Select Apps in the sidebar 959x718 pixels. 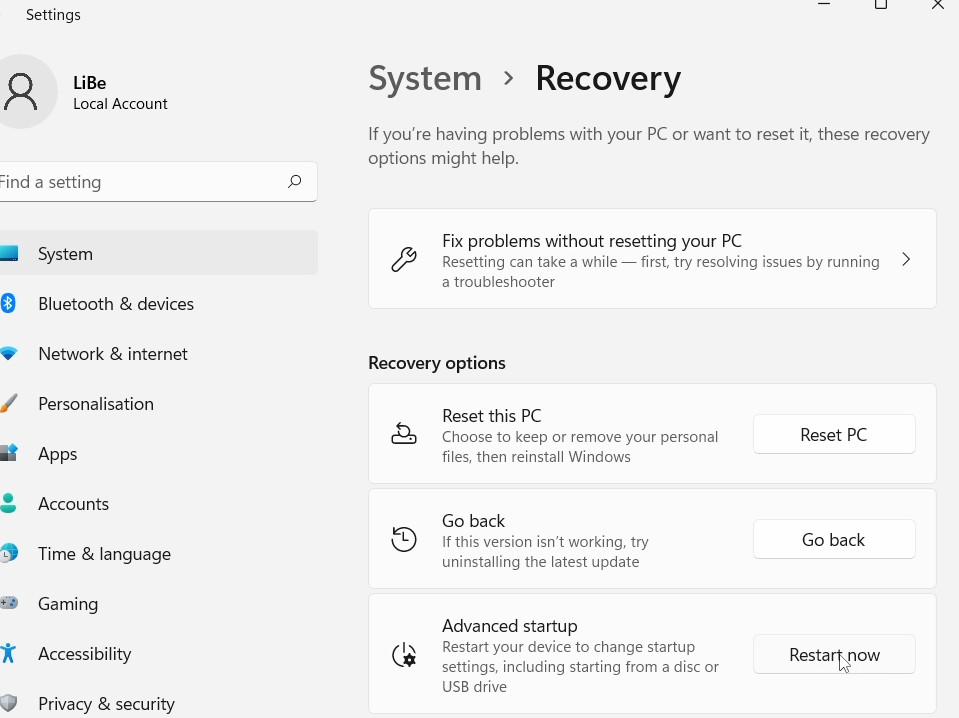pos(58,454)
